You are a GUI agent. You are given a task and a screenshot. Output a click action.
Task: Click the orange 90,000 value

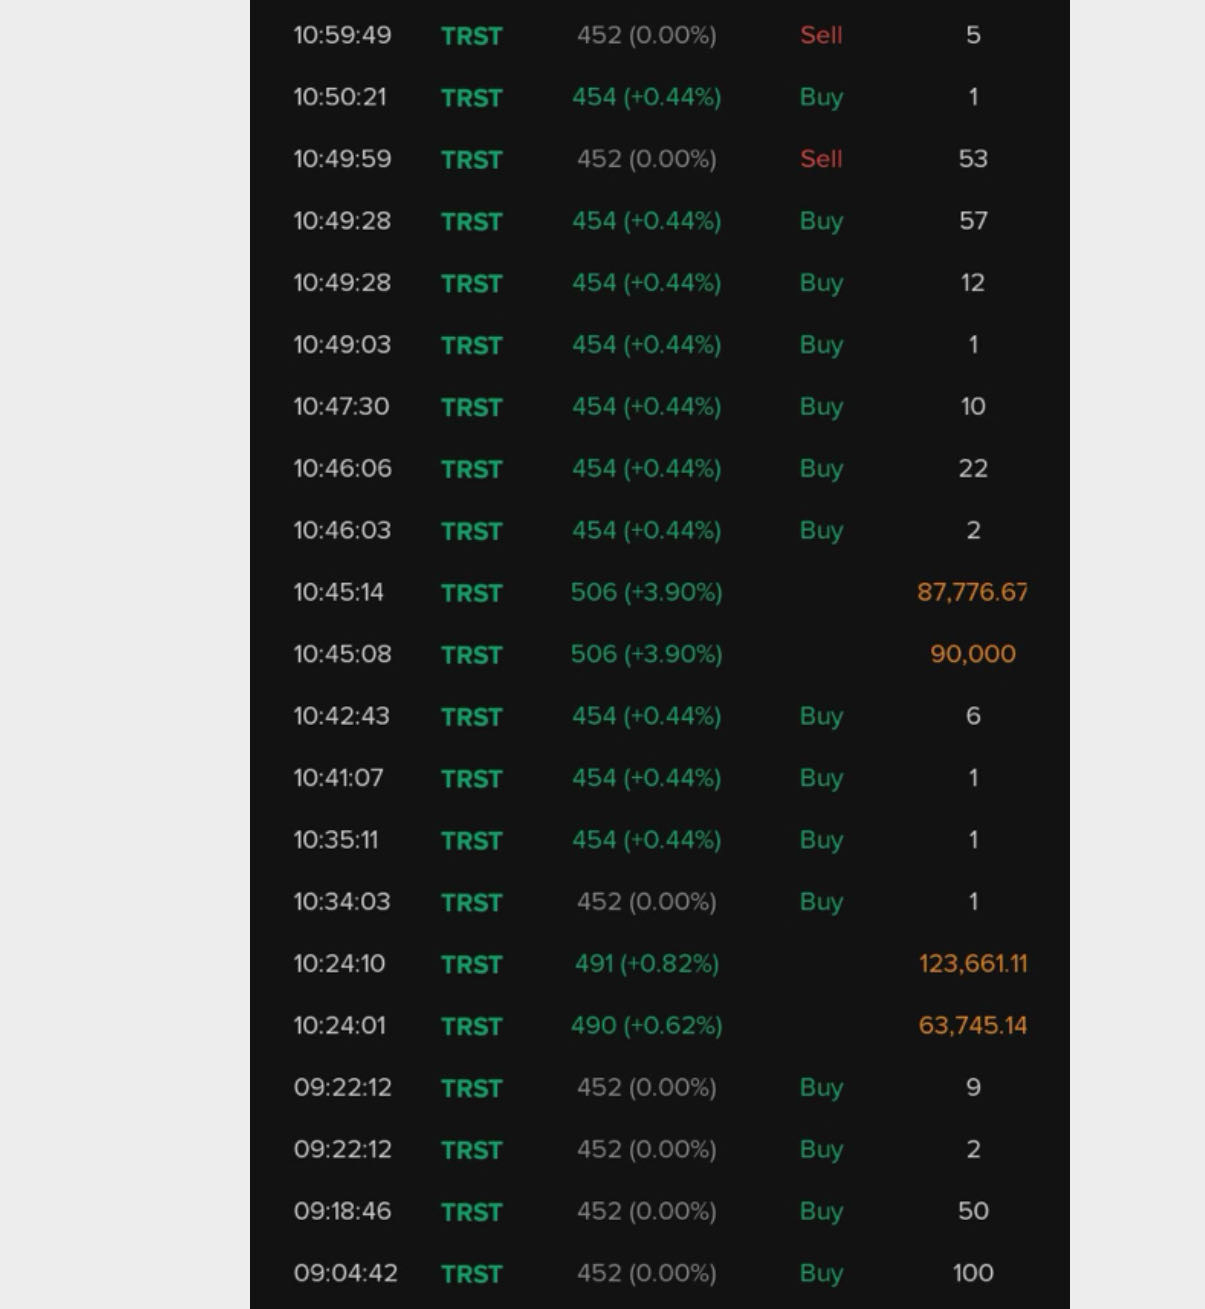pyautogui.click(x=973, y=654)
